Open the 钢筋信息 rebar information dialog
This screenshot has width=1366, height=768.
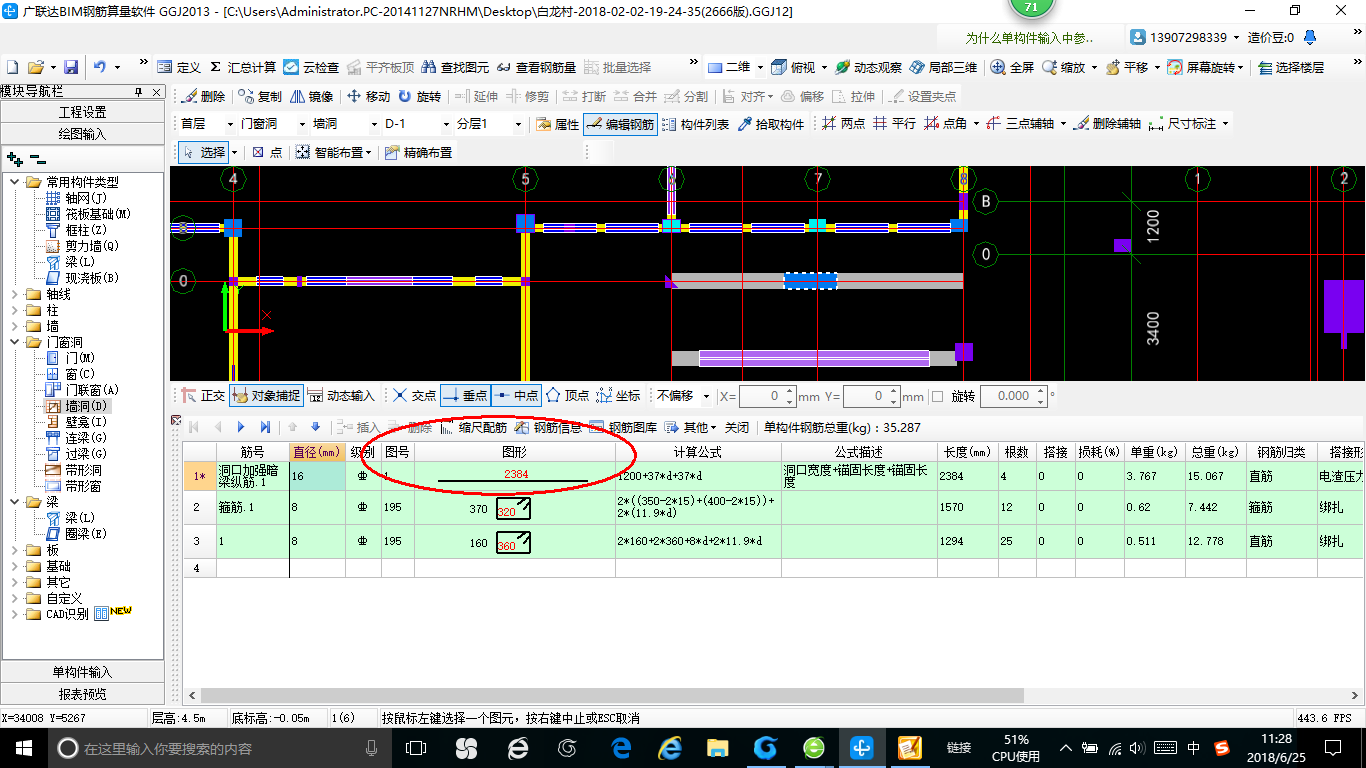tap(548, 427)
